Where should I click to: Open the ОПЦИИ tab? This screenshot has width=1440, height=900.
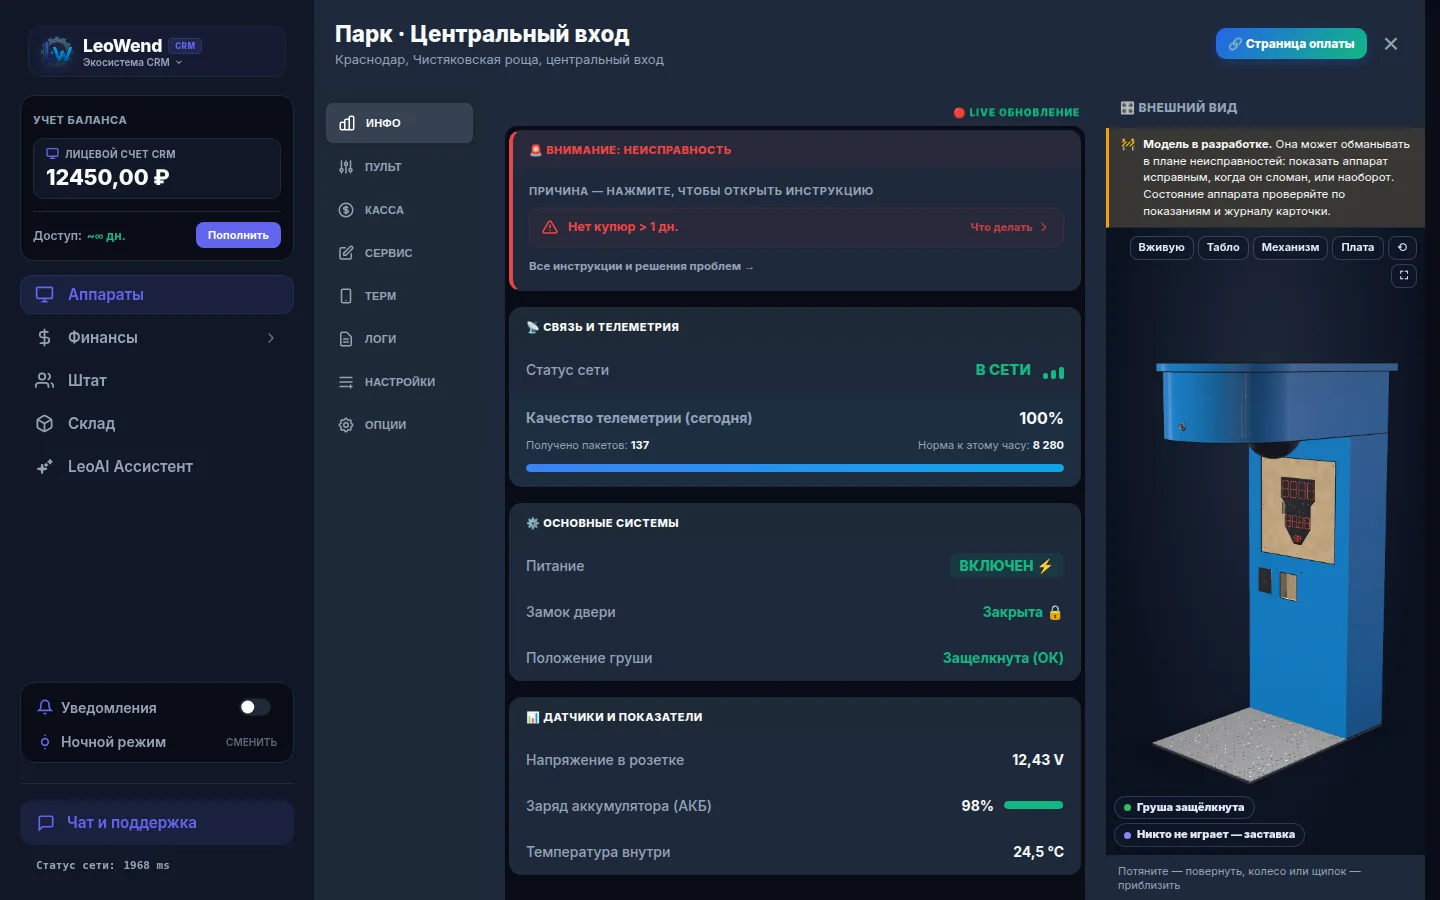tap(399, 425)
